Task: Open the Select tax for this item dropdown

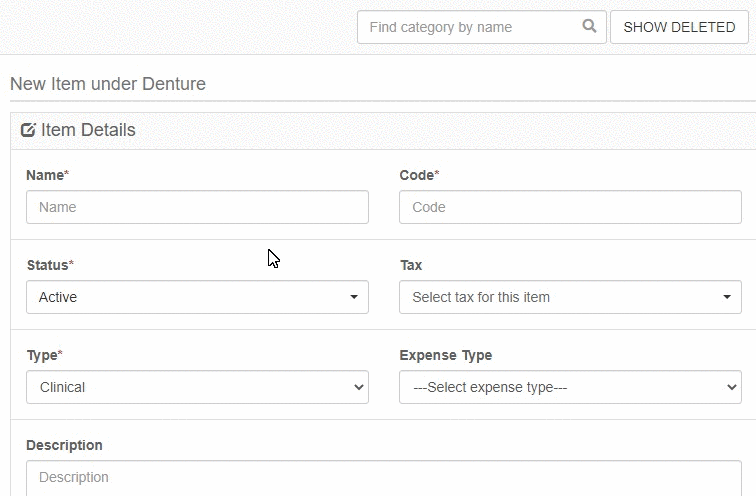Action: pos(570,297)
